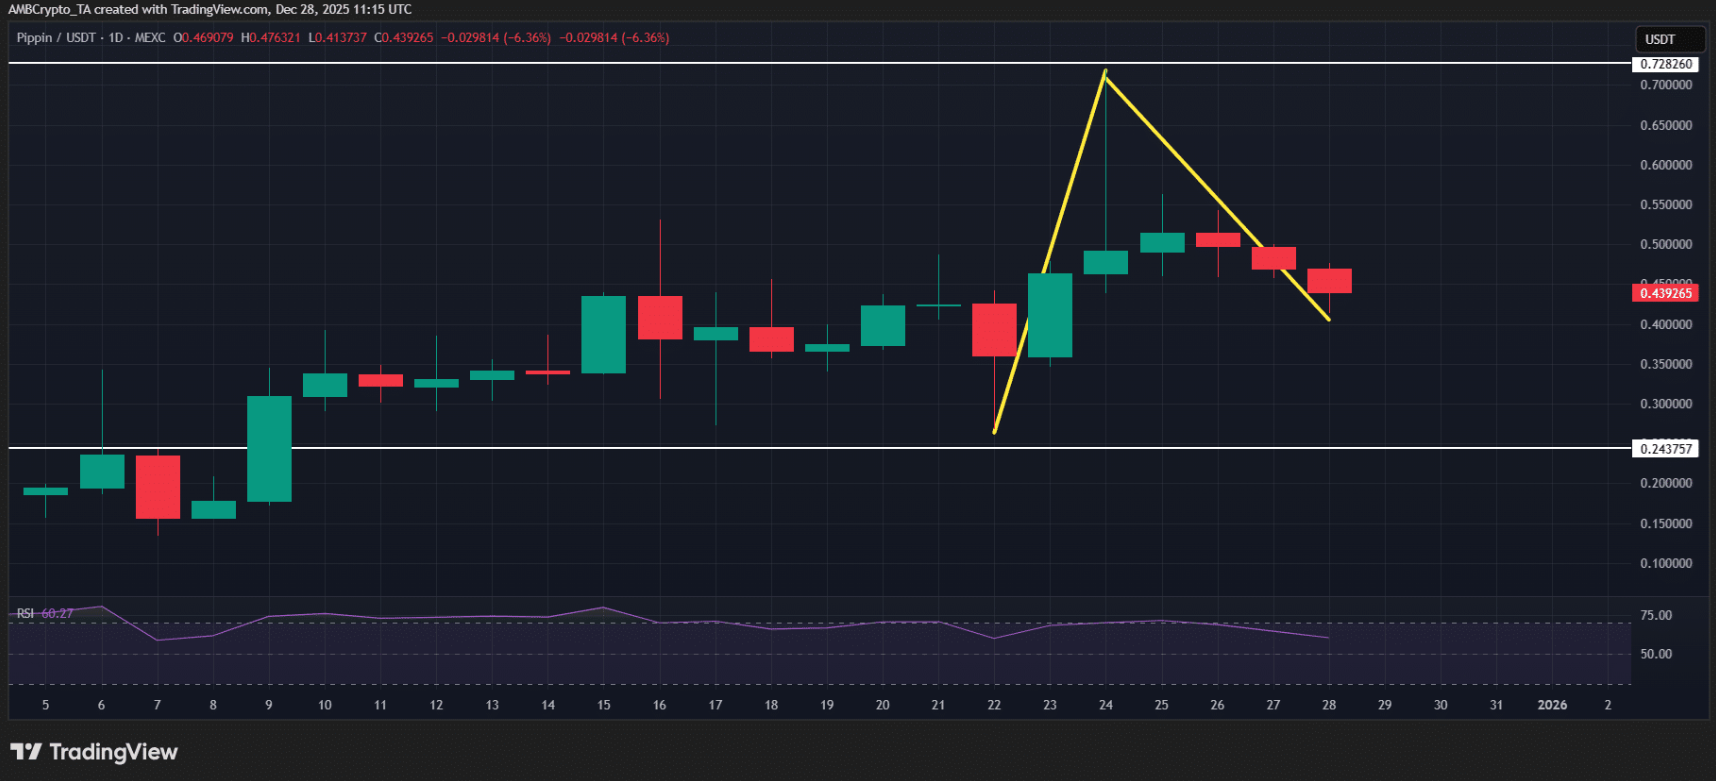The image size is (1716, 781).
Task: Click the TradingView logo icon
Action: tap(26, 752)
